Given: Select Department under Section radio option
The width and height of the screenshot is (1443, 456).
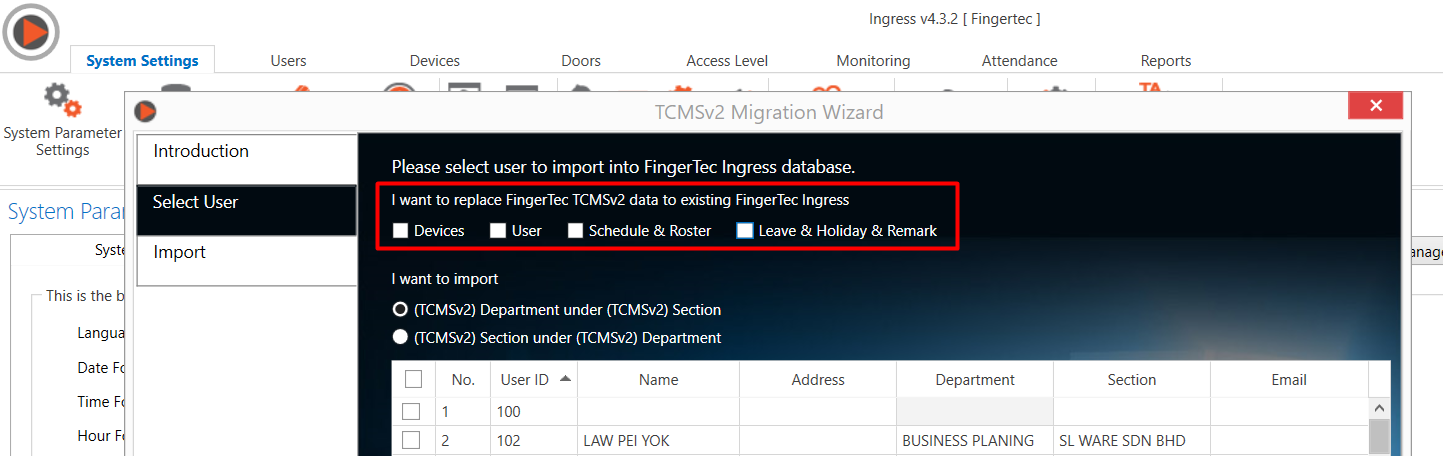Looking at the screenshot, I should click(x=400, y=310).
